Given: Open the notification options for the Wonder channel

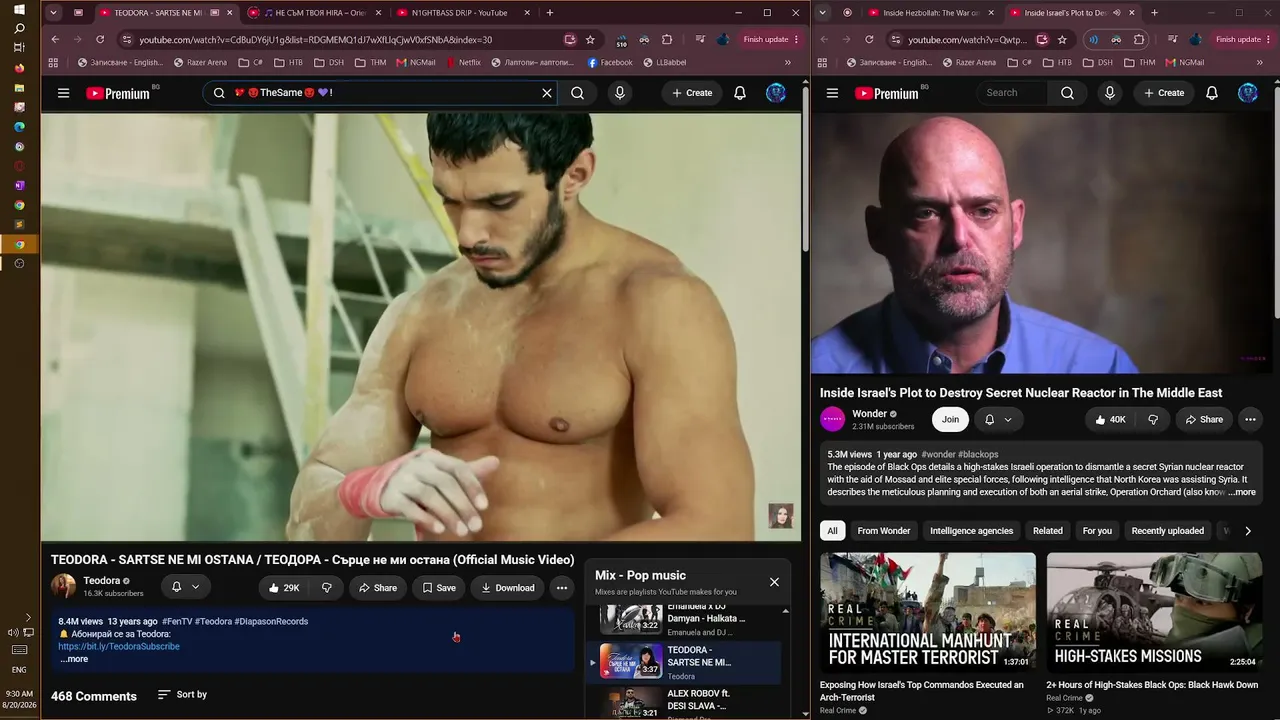Looking at the screenshot, I should 998,420.
